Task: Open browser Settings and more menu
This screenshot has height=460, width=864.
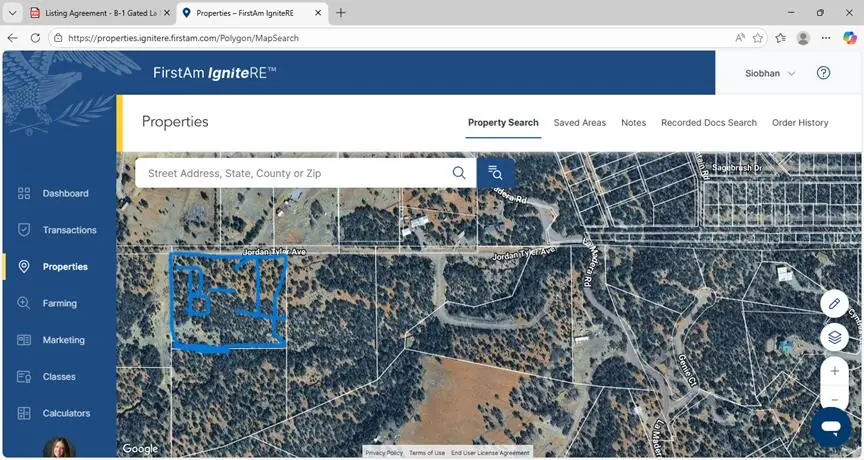Action: pos(826,38)
